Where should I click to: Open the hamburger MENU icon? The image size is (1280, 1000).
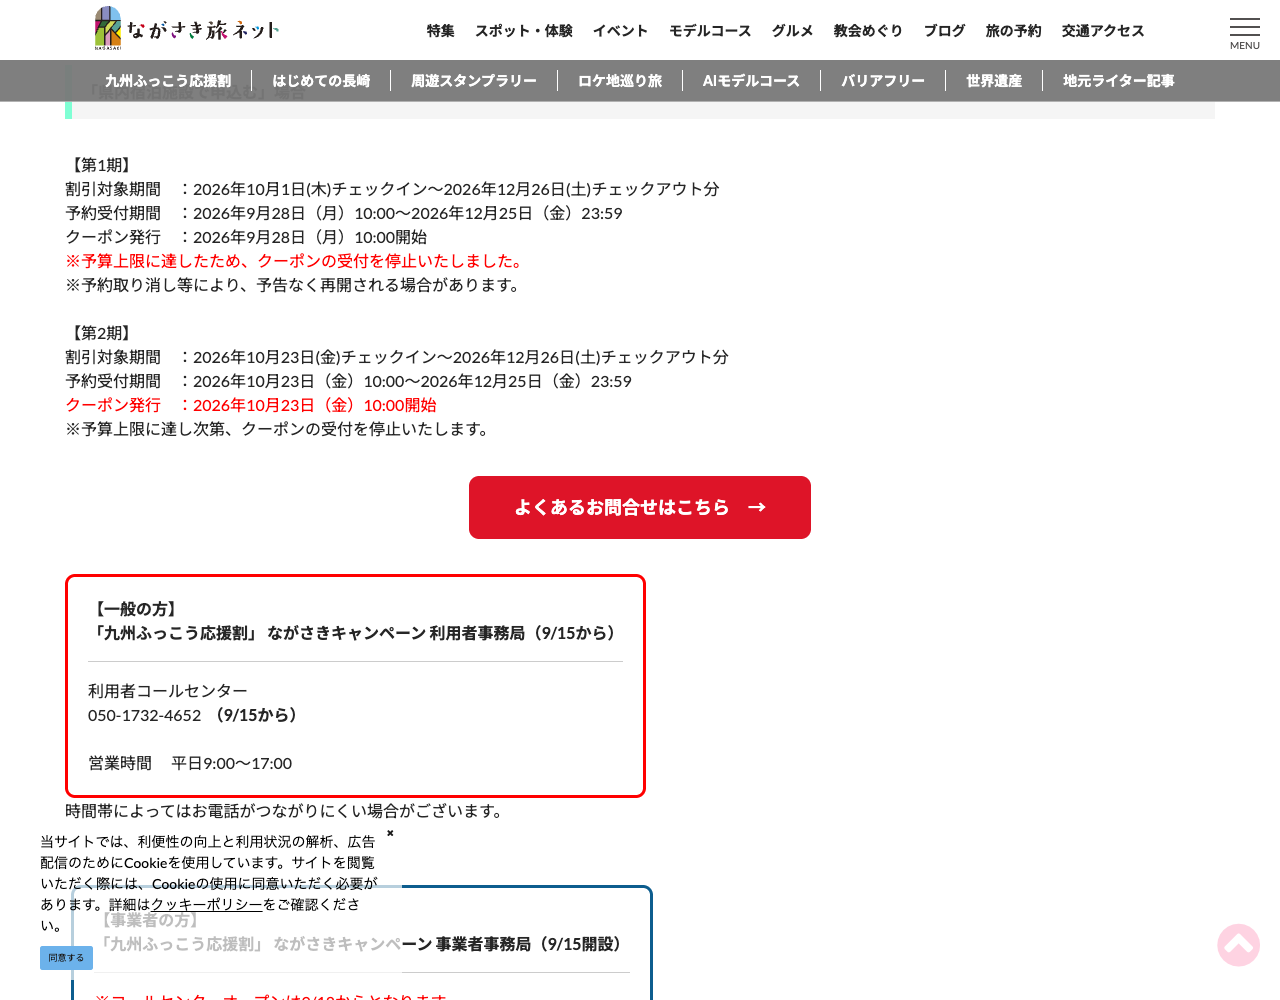point(1245,32)
